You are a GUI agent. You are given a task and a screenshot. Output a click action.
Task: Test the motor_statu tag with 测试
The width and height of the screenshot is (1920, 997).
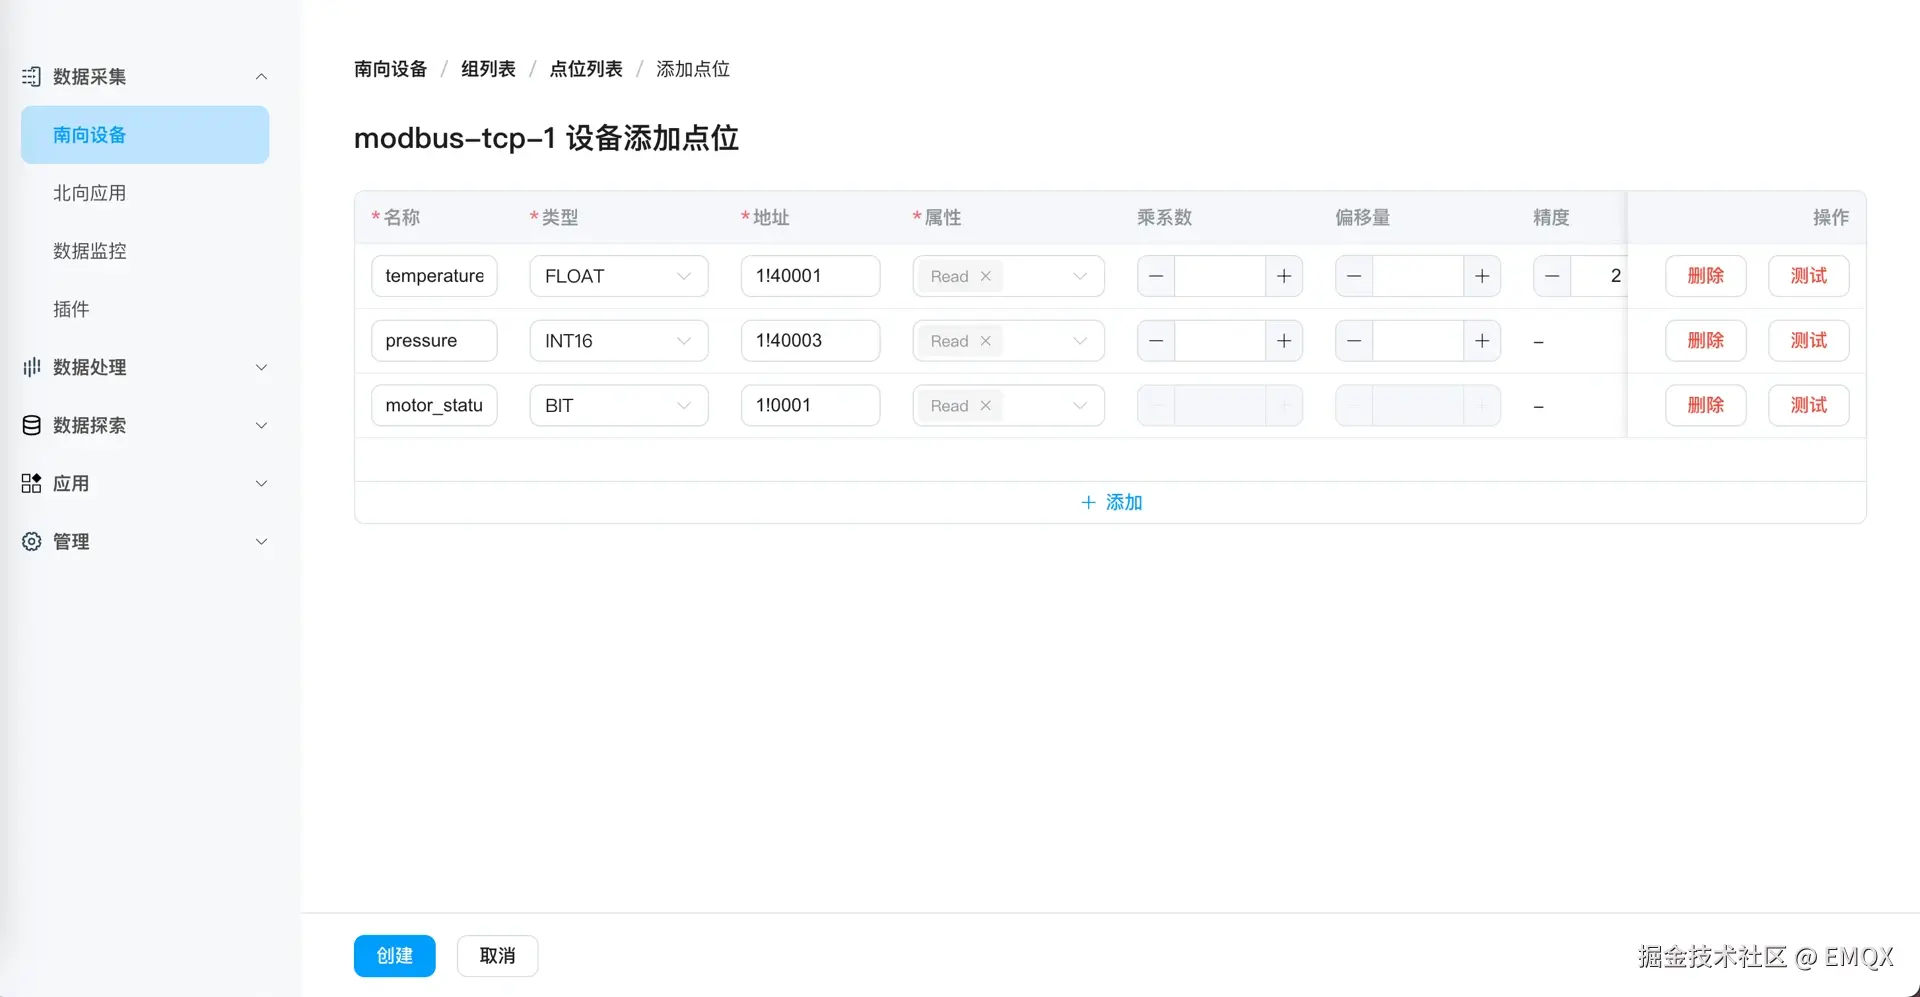click(x=1808, y=405)
